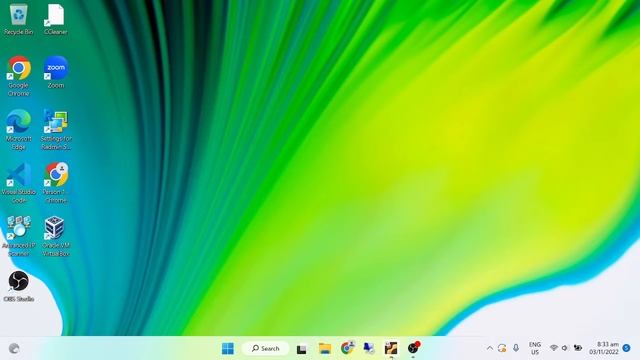
Task: Open the Widgets weather icon on taskbar
Action: pyautogui.click(x=14, y=349)
